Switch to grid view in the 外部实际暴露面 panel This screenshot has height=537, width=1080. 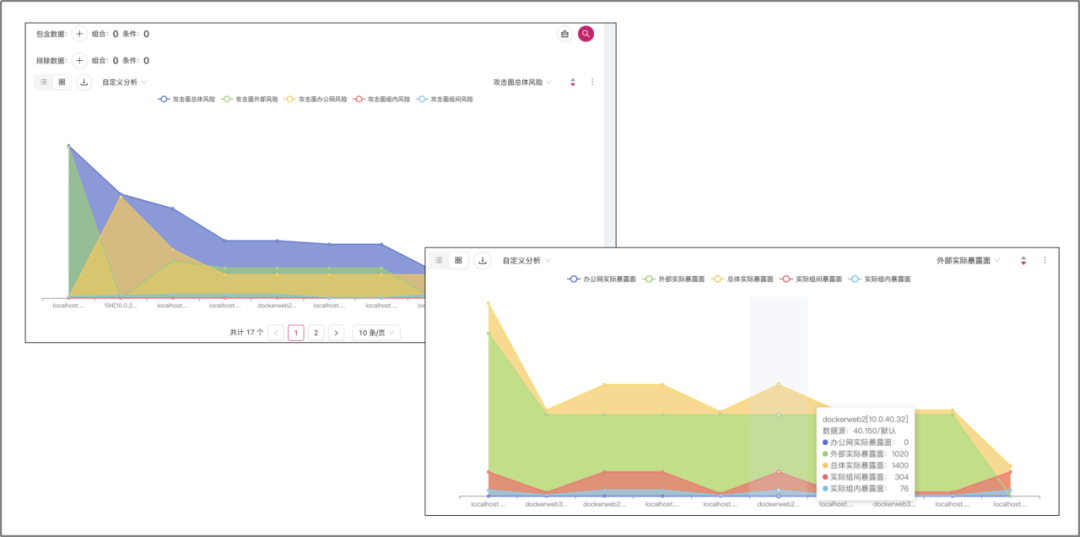(458, 260)
